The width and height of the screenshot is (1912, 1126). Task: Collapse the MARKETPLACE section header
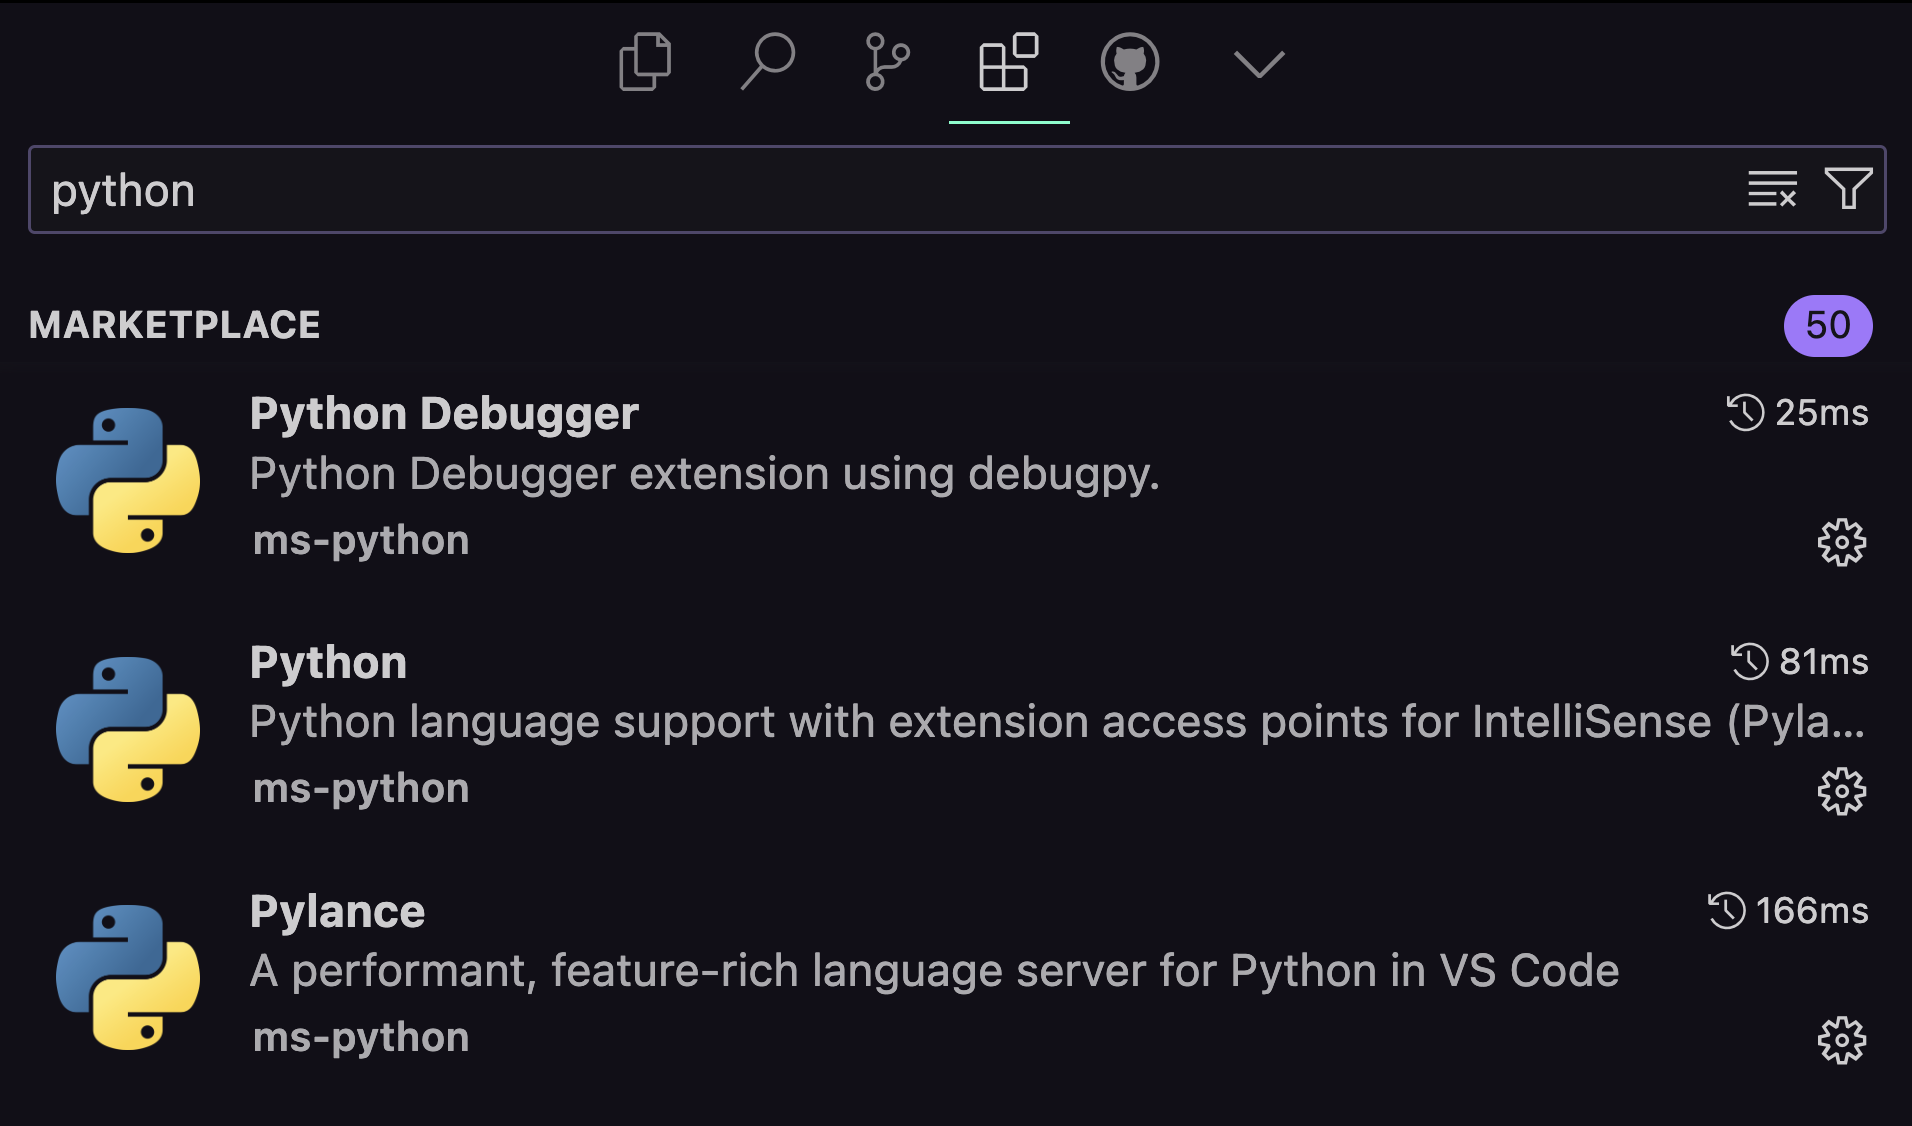click(x=175, y=325)
